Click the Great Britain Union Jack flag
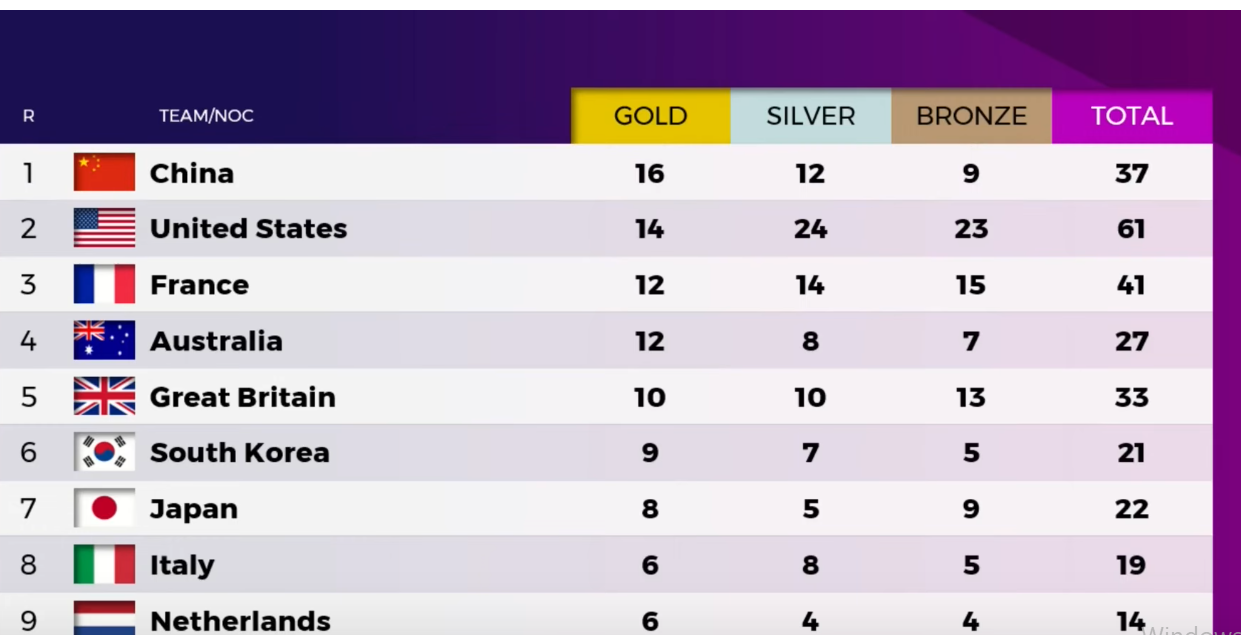The height and width of the screenshot is (635, 1241). click(104, 396)
